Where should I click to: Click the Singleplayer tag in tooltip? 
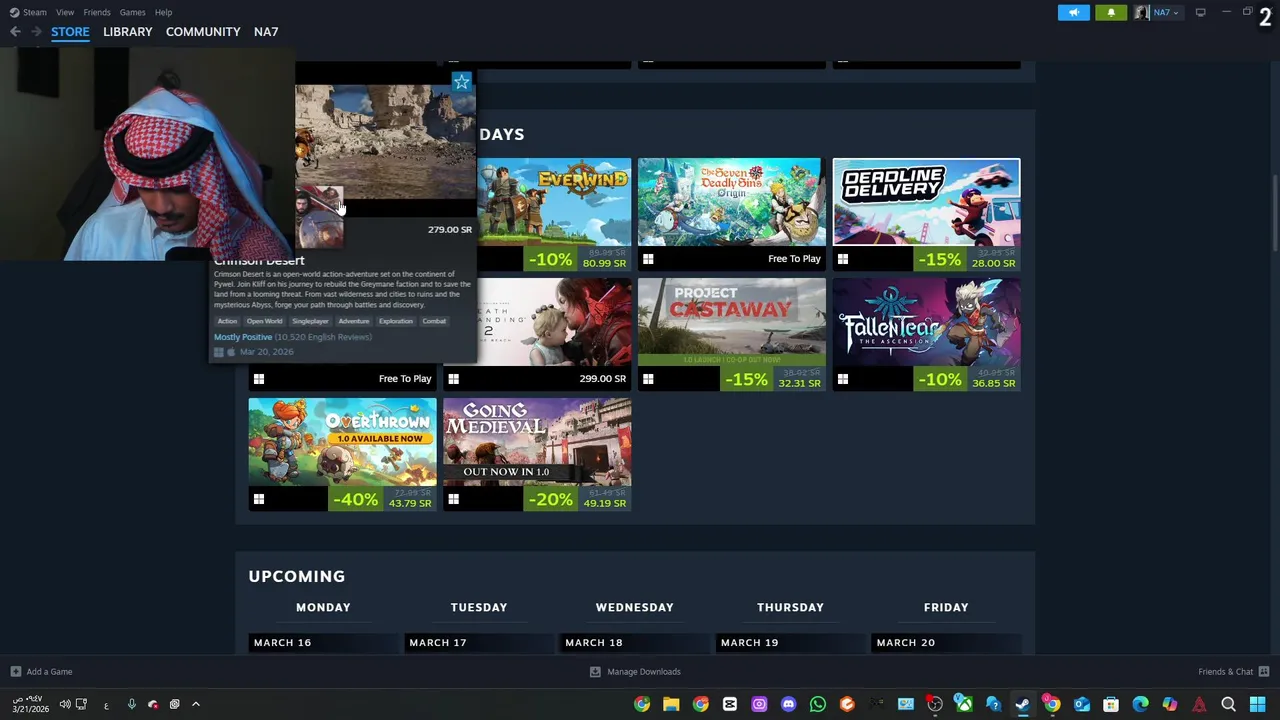pos(310,321)
